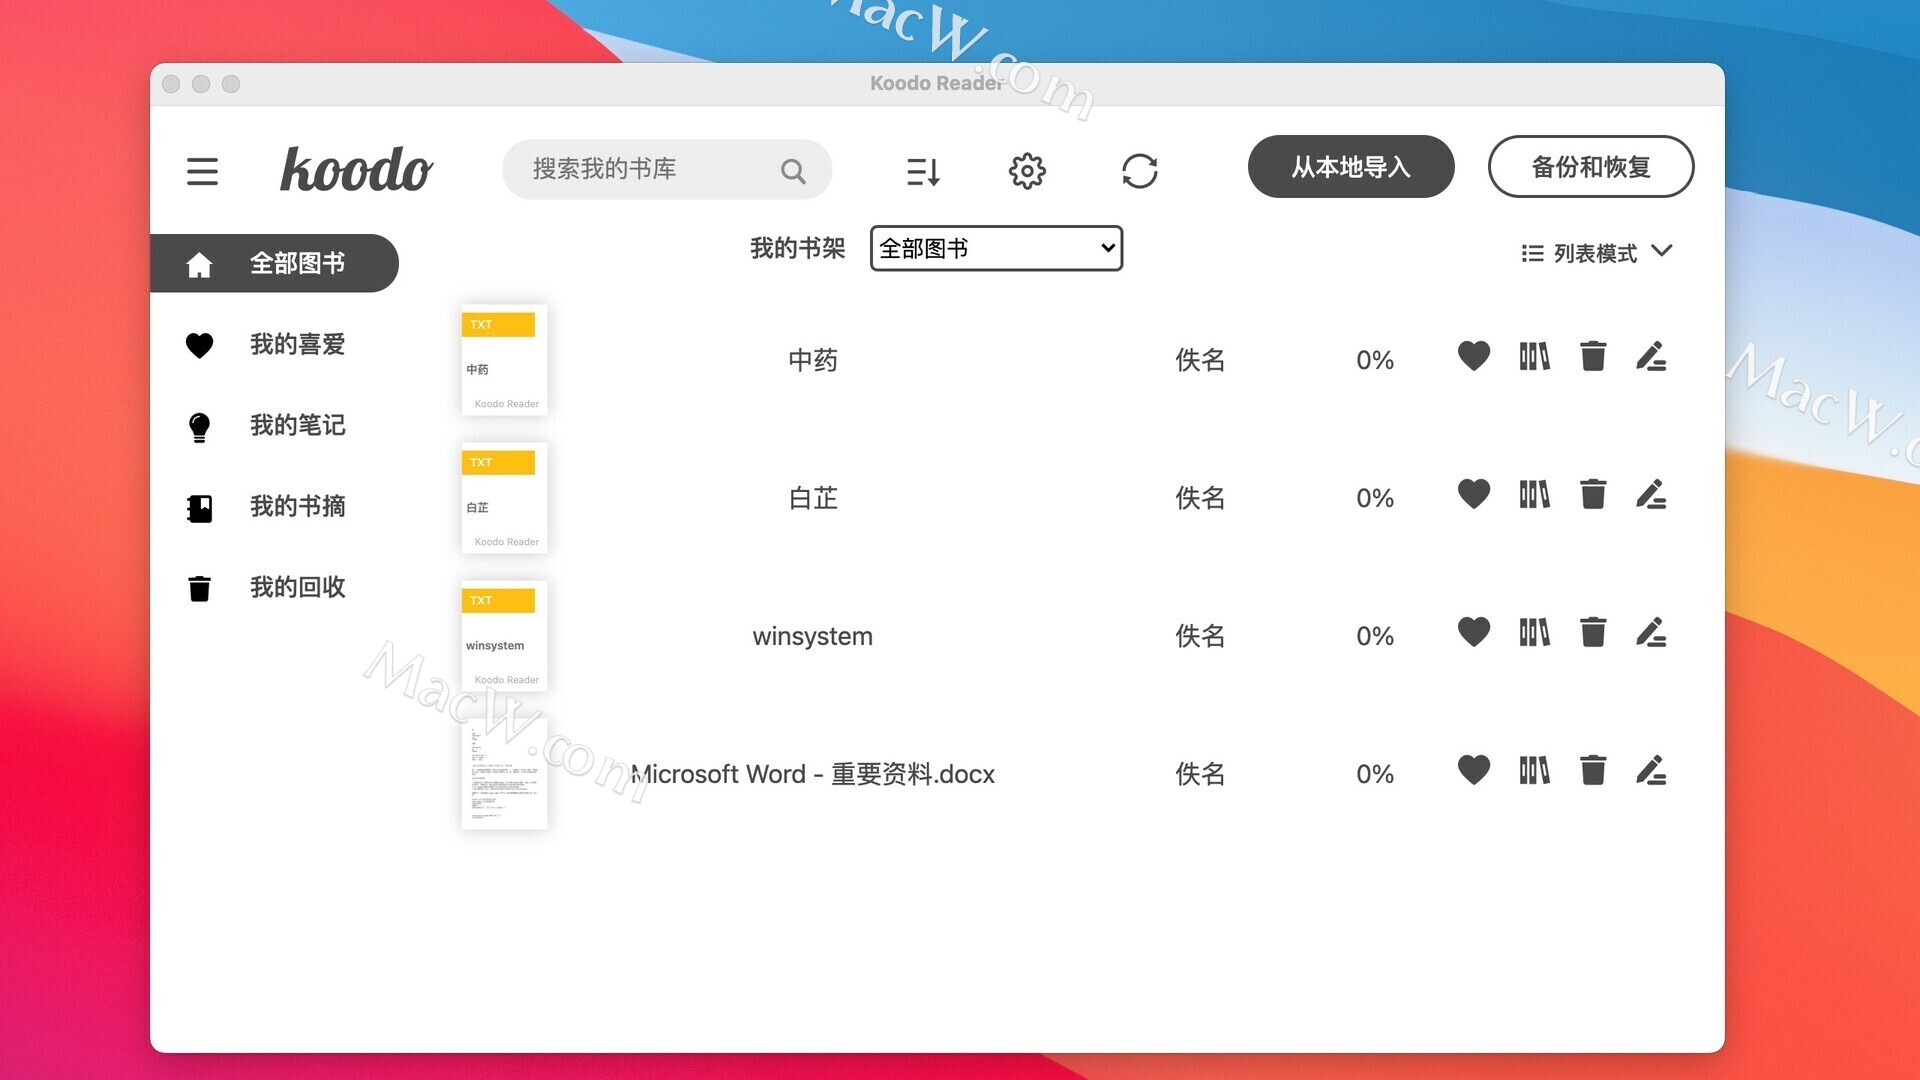Image resolution: width=1920 pixels, height=1080 pixels.
Task: Click the Microsoft Word - 重要资料.docx title
Action: [813, 774]
